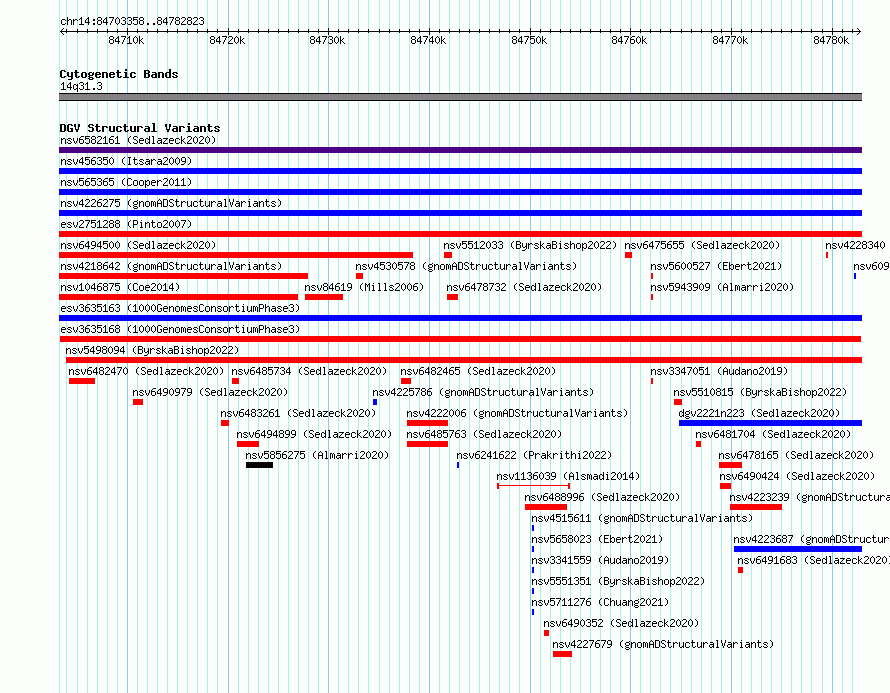
Task: Click the 84770k ruler tick label
Action: [x=730, y=40]
